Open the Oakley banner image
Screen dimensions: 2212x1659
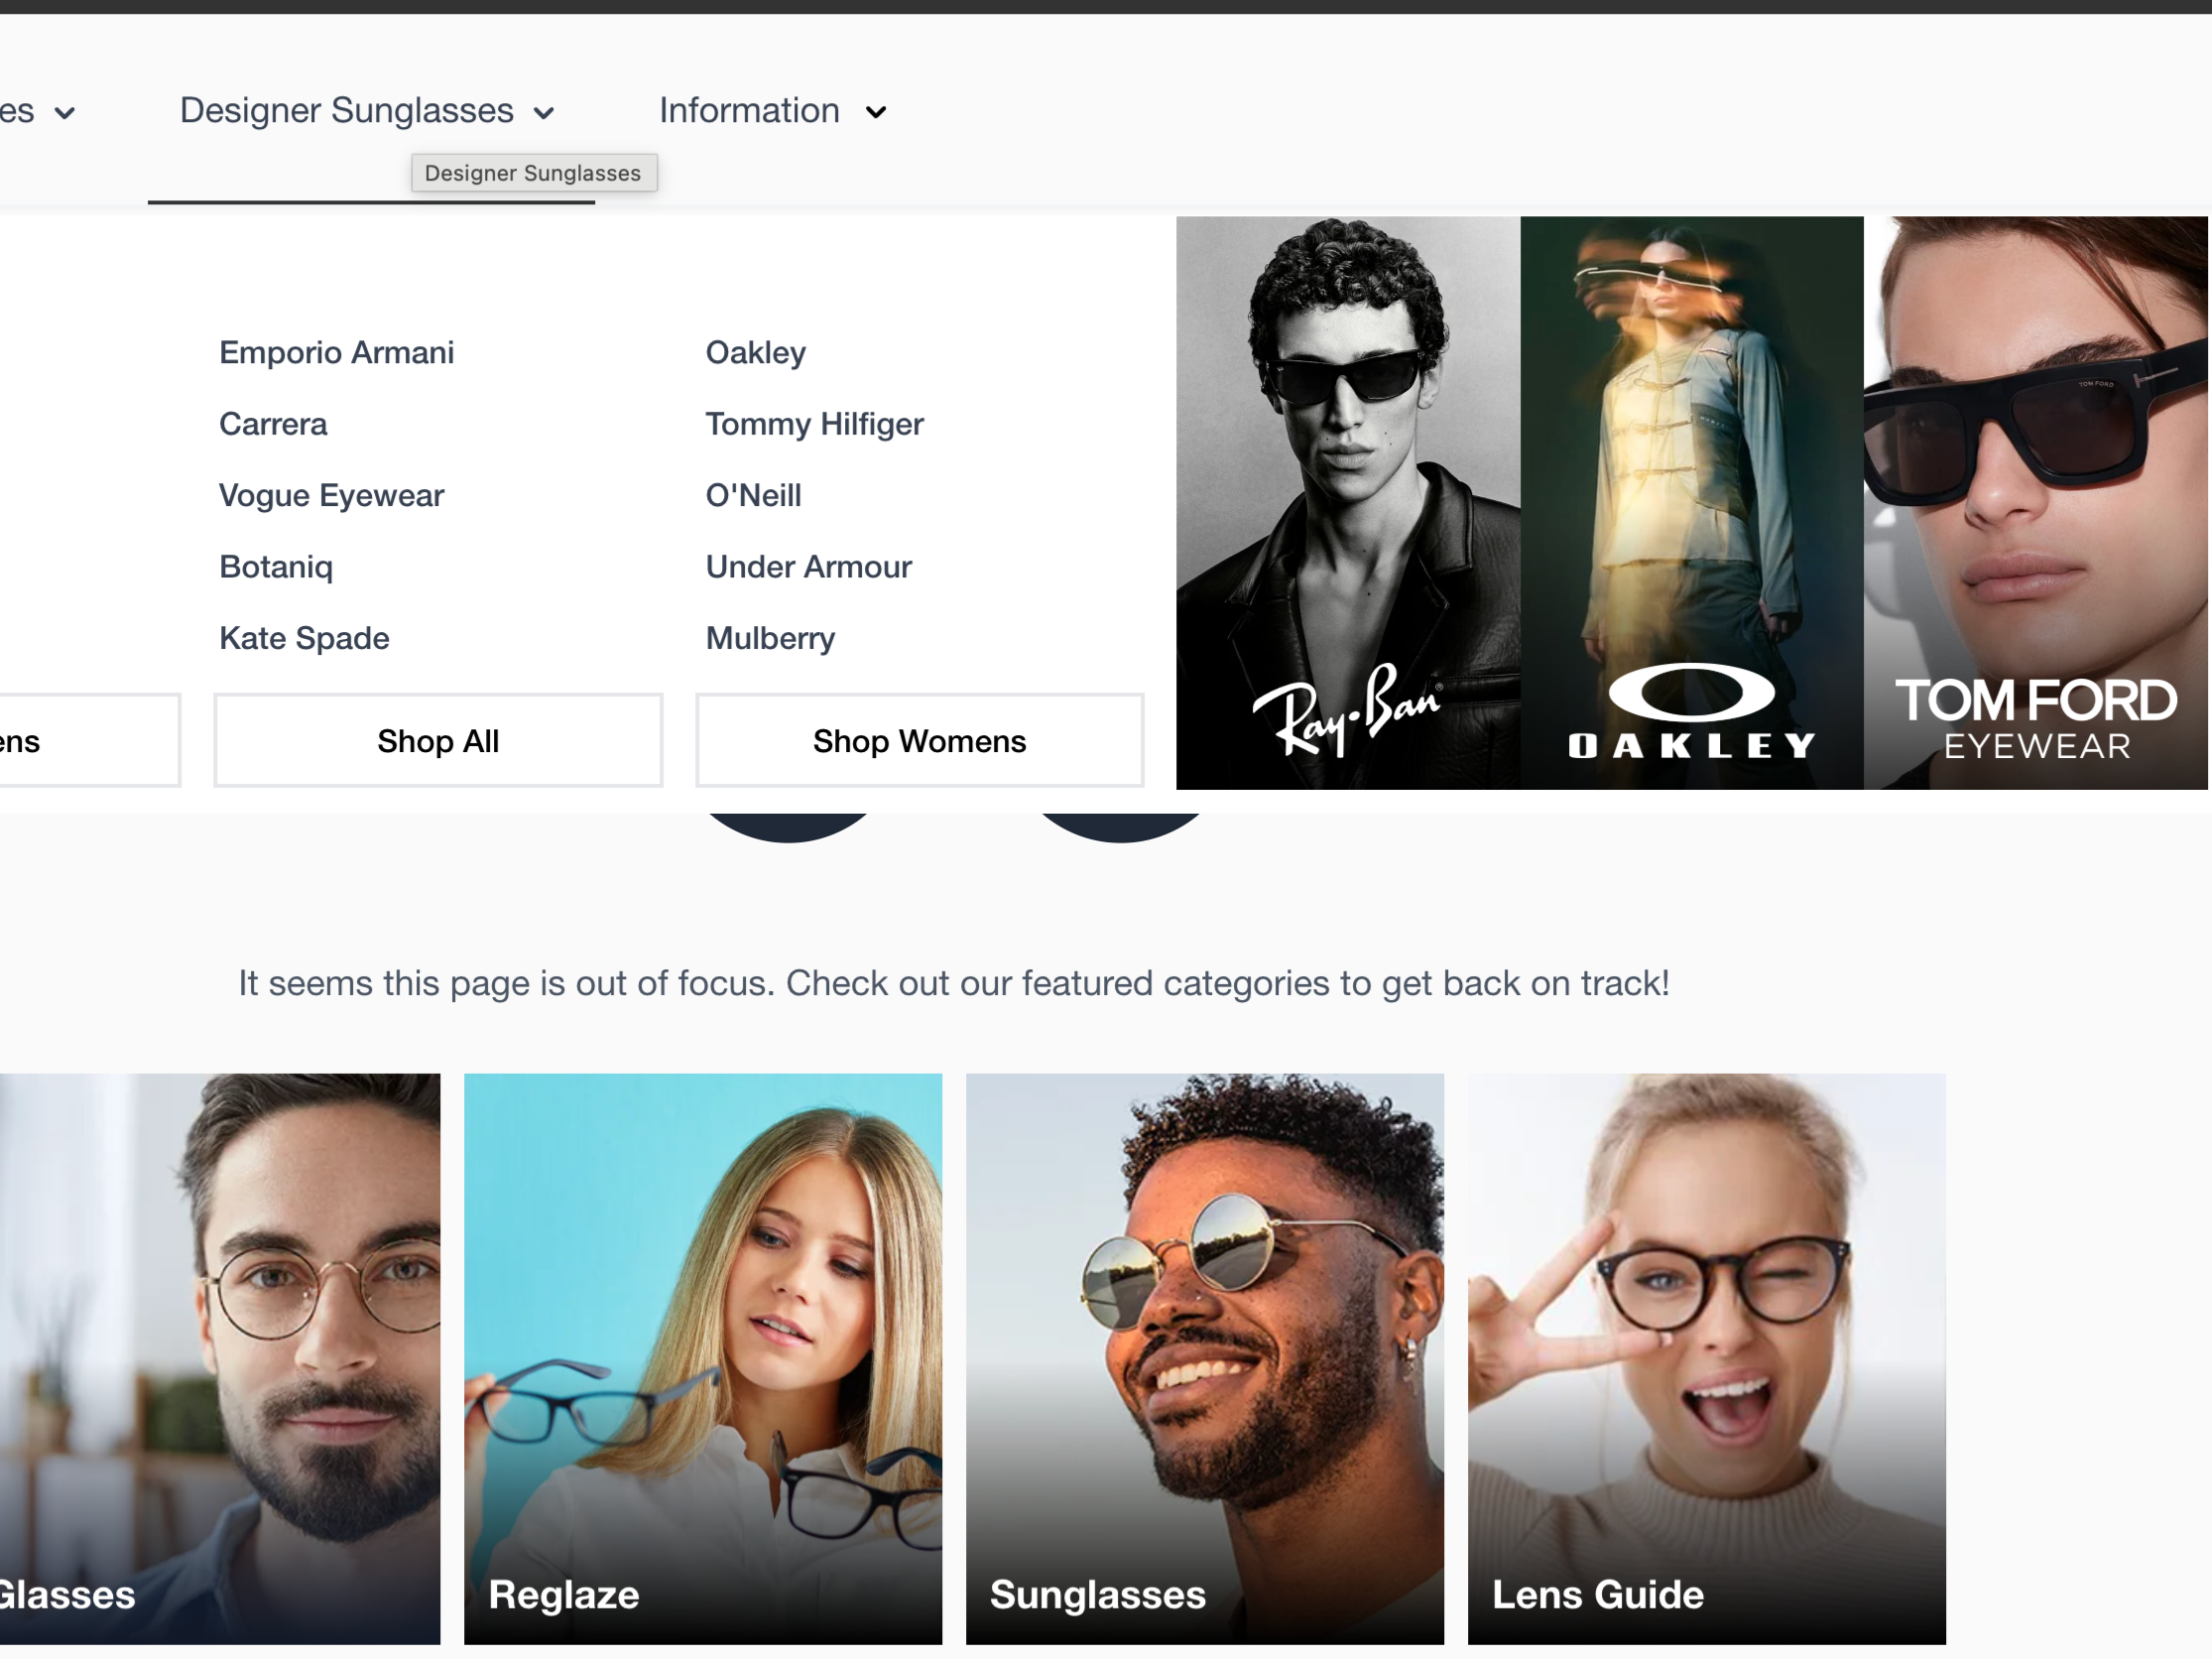point(1692,503)
